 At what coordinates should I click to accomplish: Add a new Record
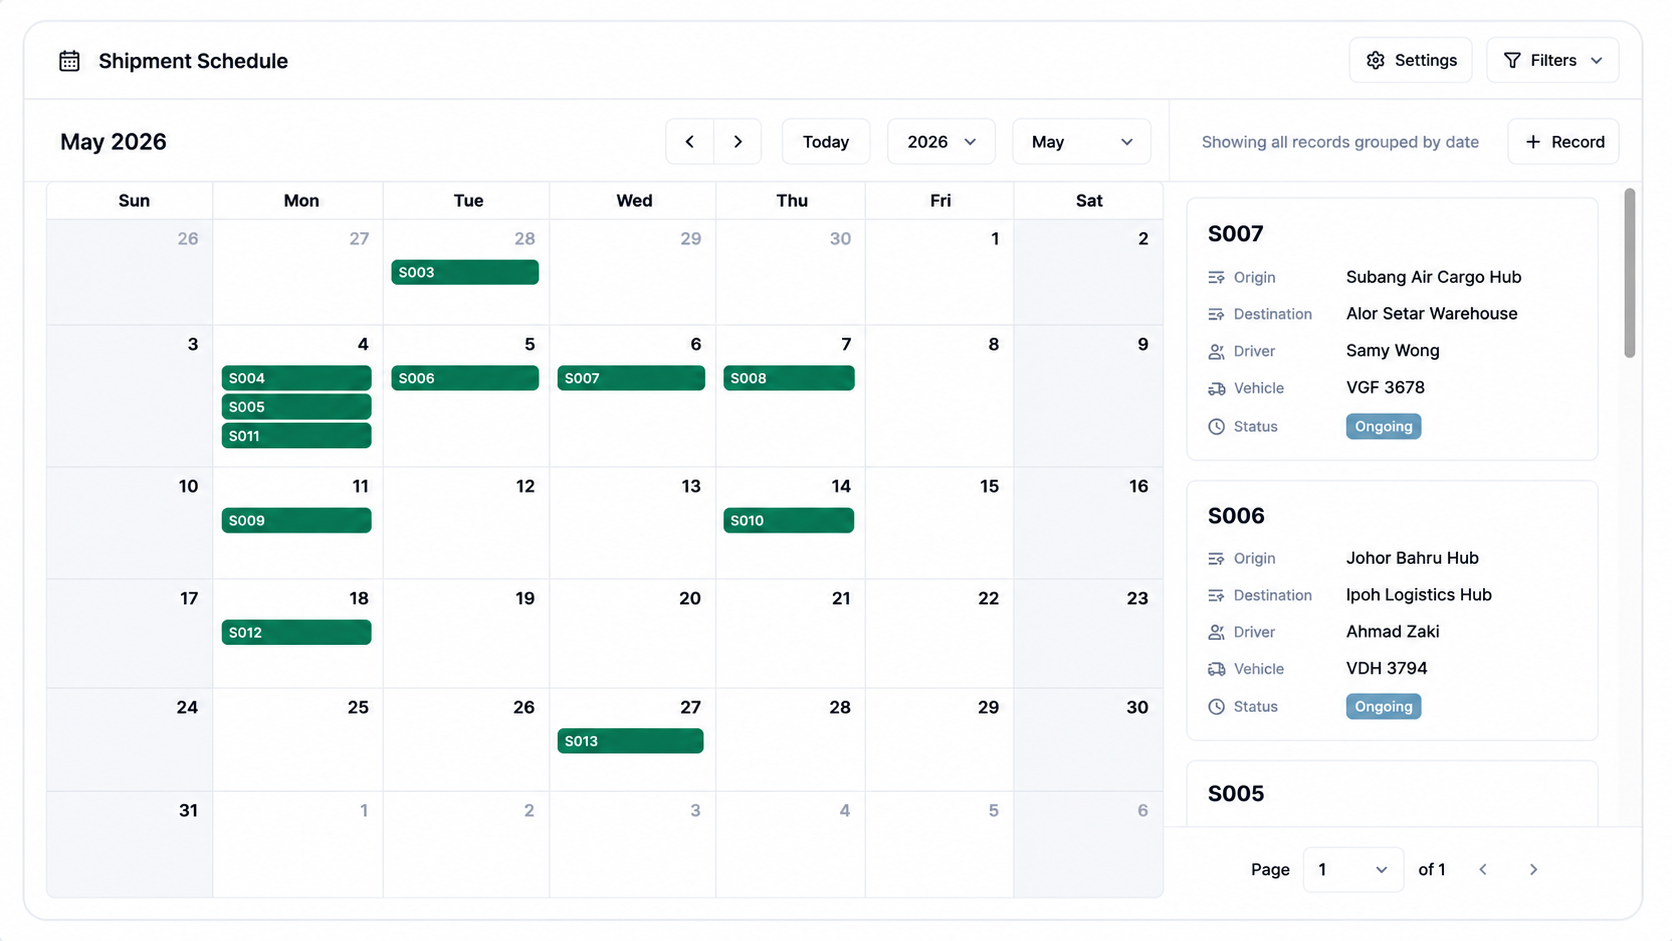click(1564, 142)
